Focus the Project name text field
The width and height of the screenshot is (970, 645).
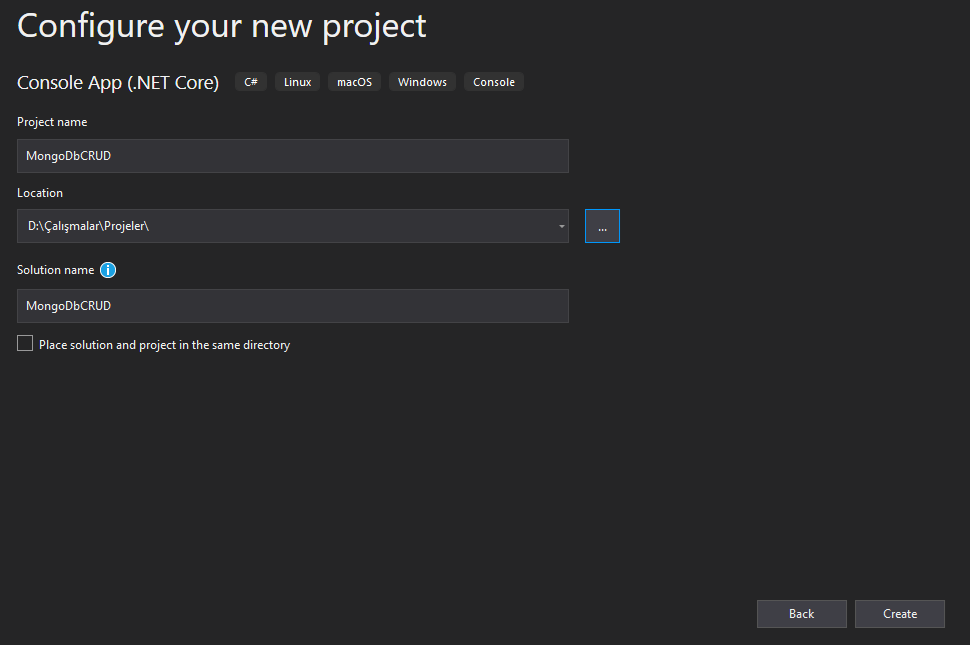293,156
